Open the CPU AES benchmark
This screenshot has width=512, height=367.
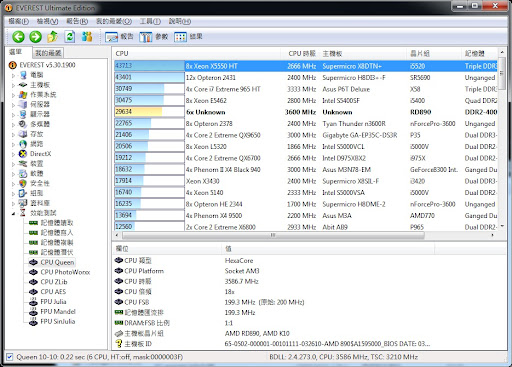click(53, 292)
